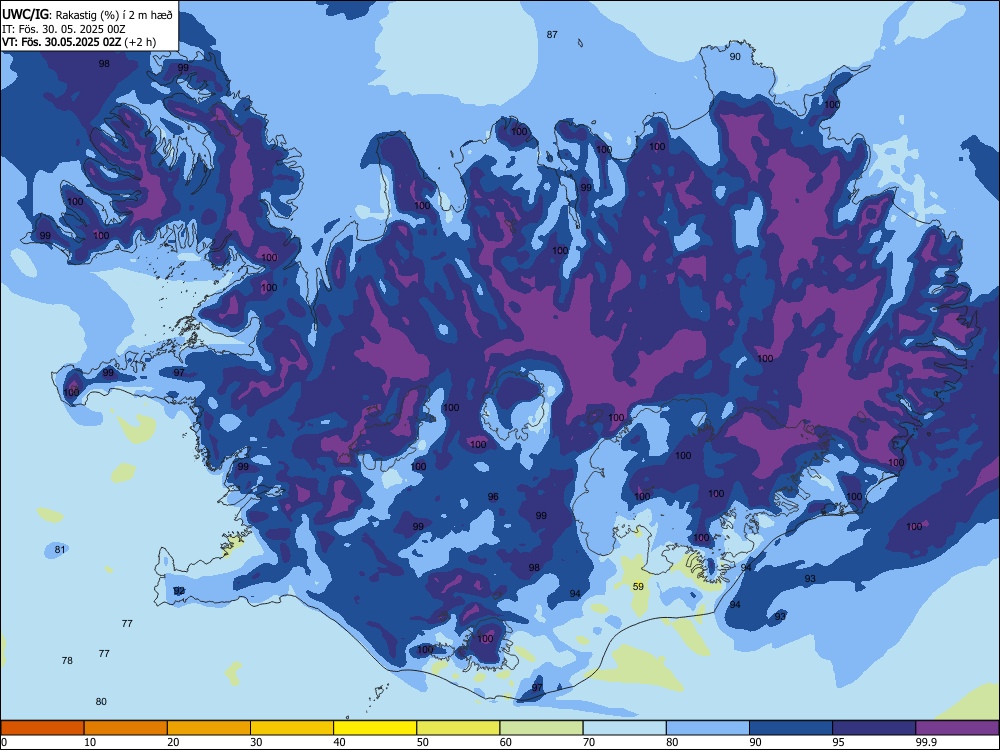Click the '81' humidity value offshore

coord(60,549)
